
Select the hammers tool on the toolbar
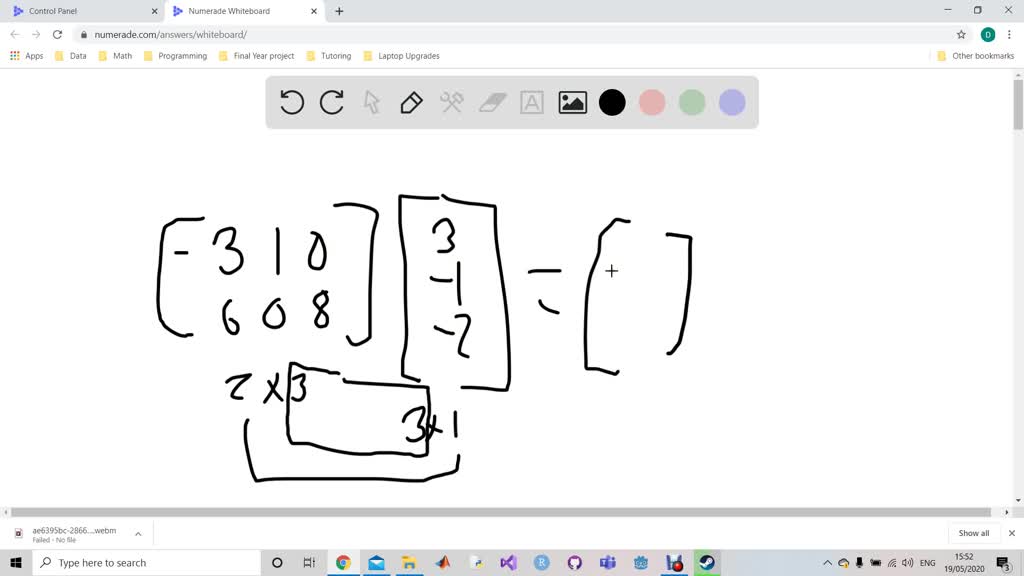tap(451, 102)
